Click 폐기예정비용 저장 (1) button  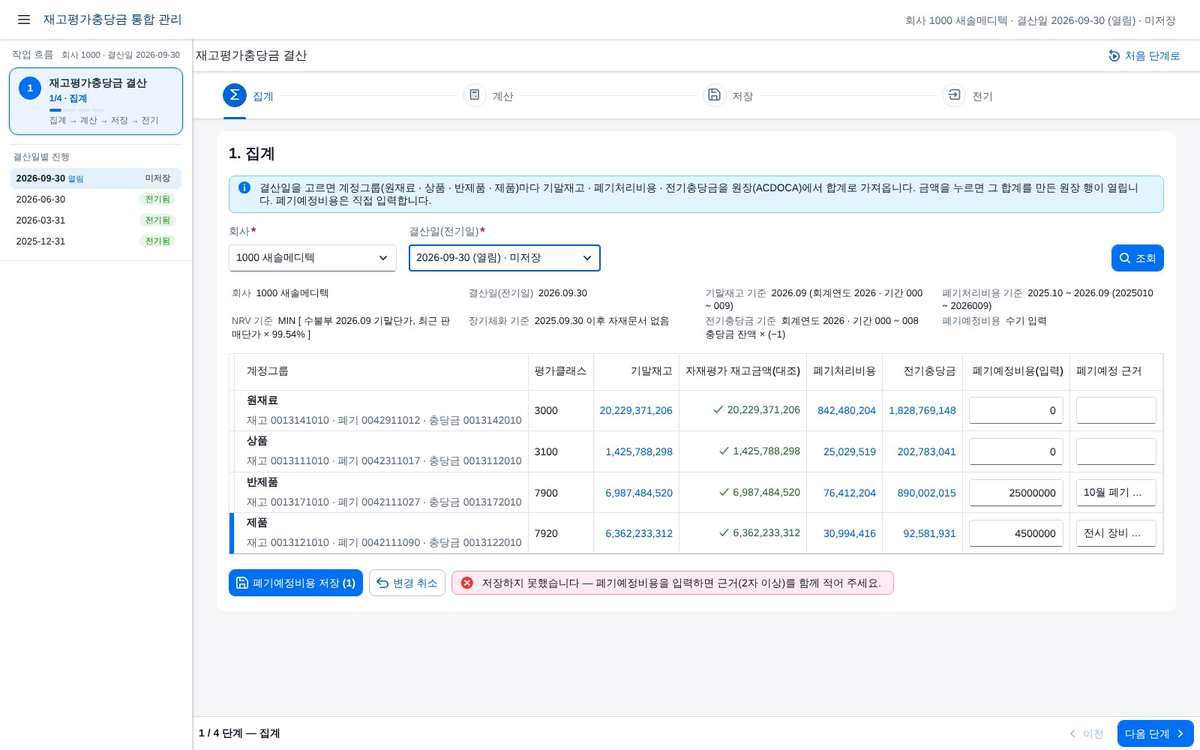point(295,583)
